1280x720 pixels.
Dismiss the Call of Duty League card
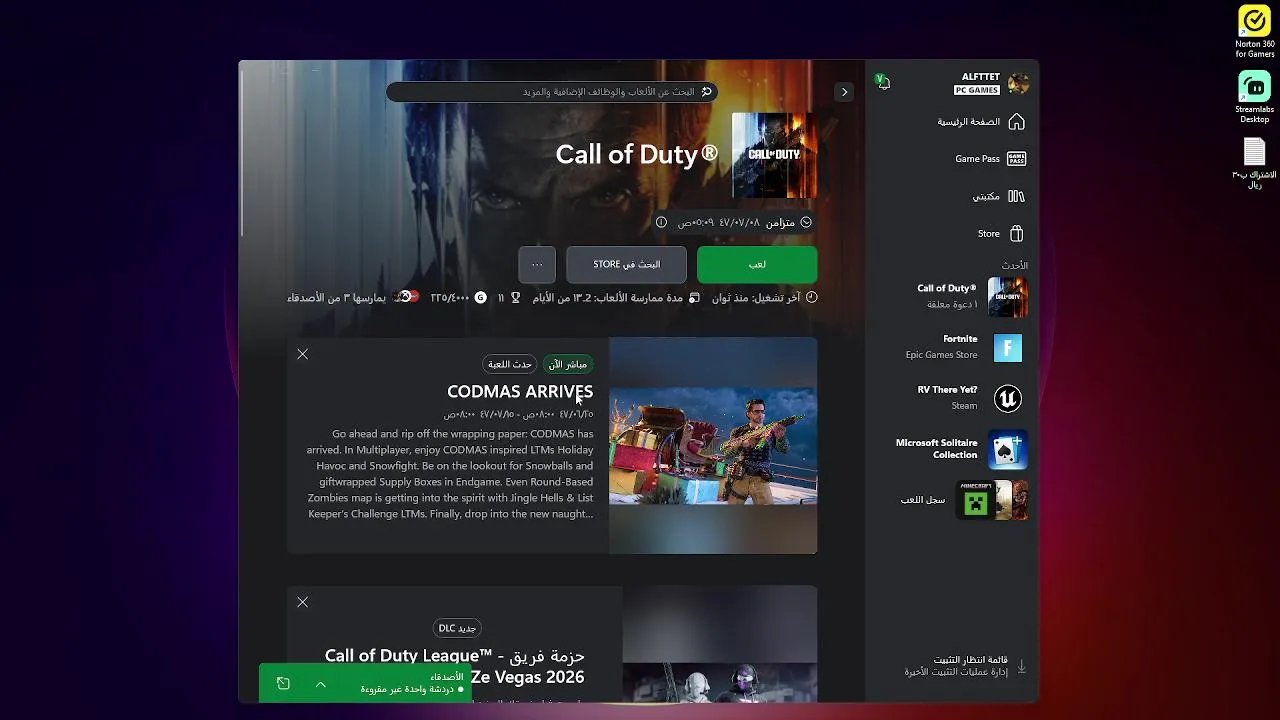click(302, 602)
